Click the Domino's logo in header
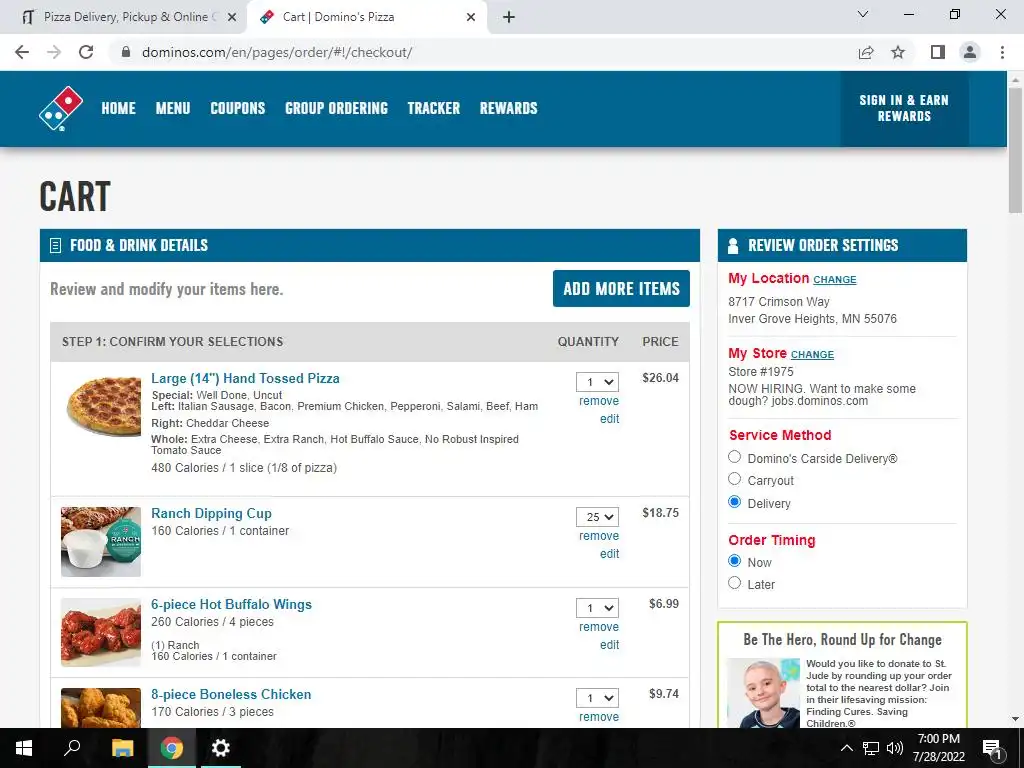The width and height of the screenshot is (1024, 768). pyautogui.click(x=61, y=108)
